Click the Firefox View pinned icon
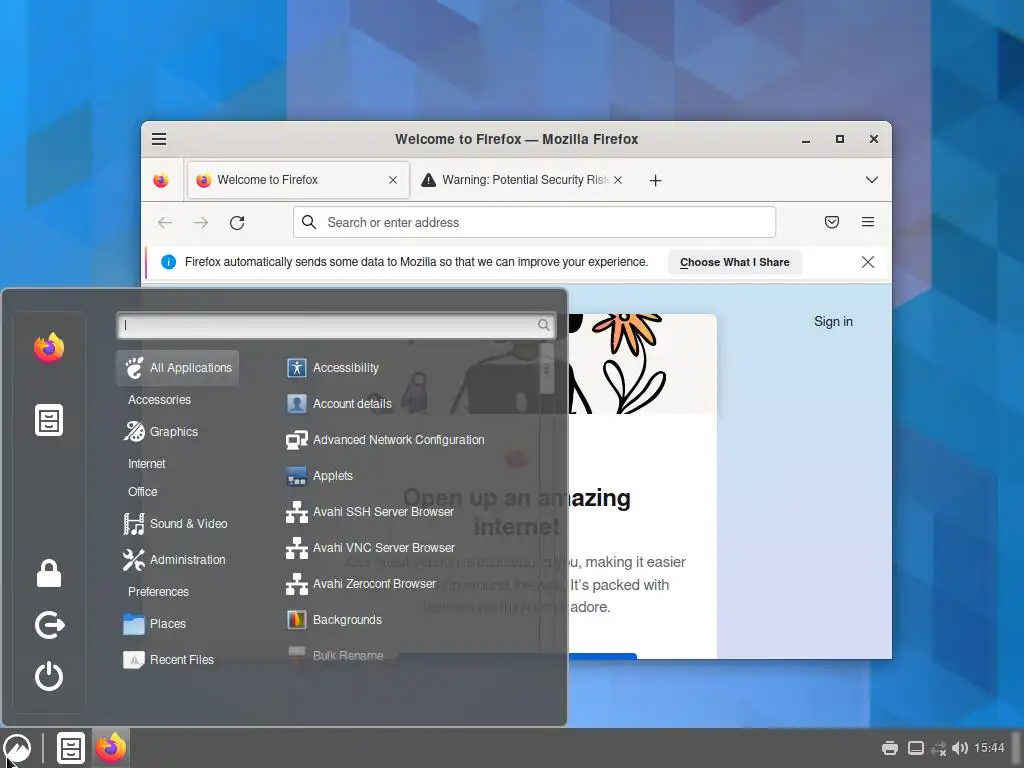The height and width of the screenshot is (768, 1024). tap(161, 180)
